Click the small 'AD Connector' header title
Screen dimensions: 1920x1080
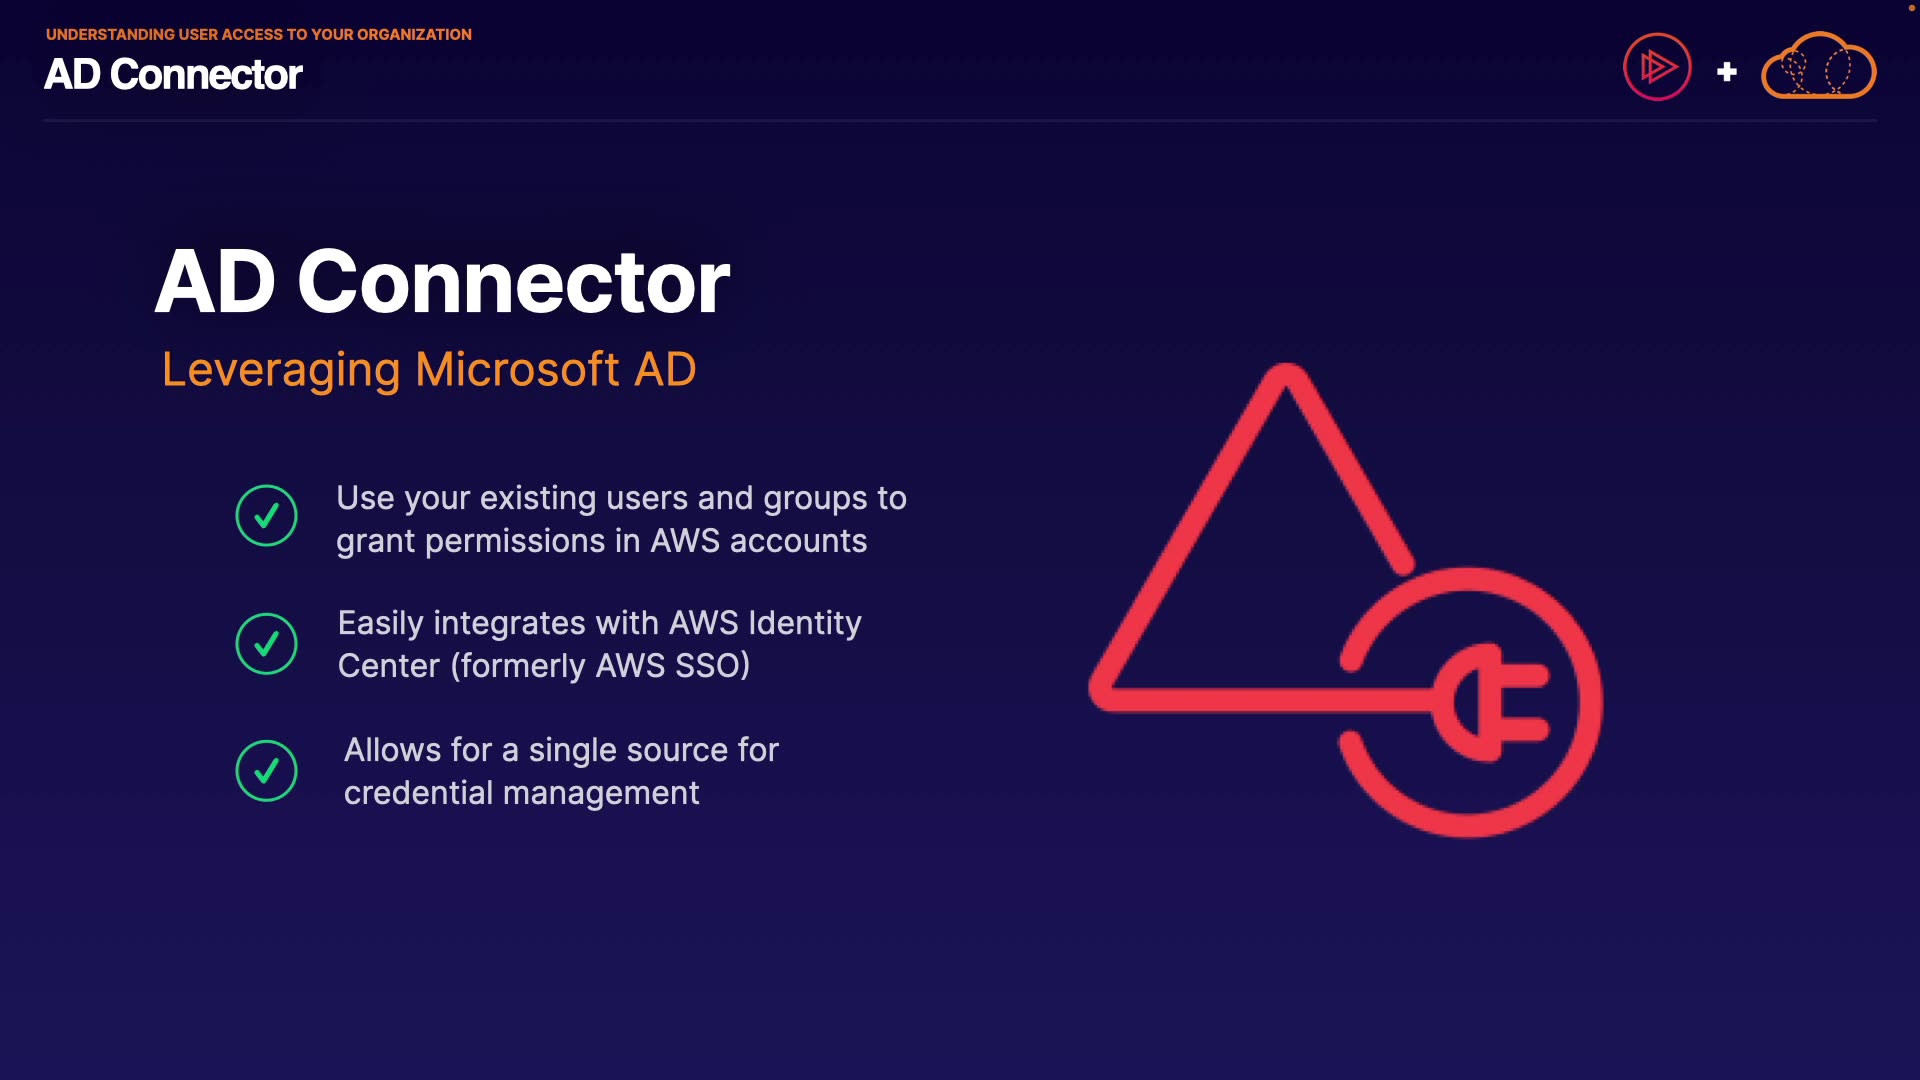(173, 75)
